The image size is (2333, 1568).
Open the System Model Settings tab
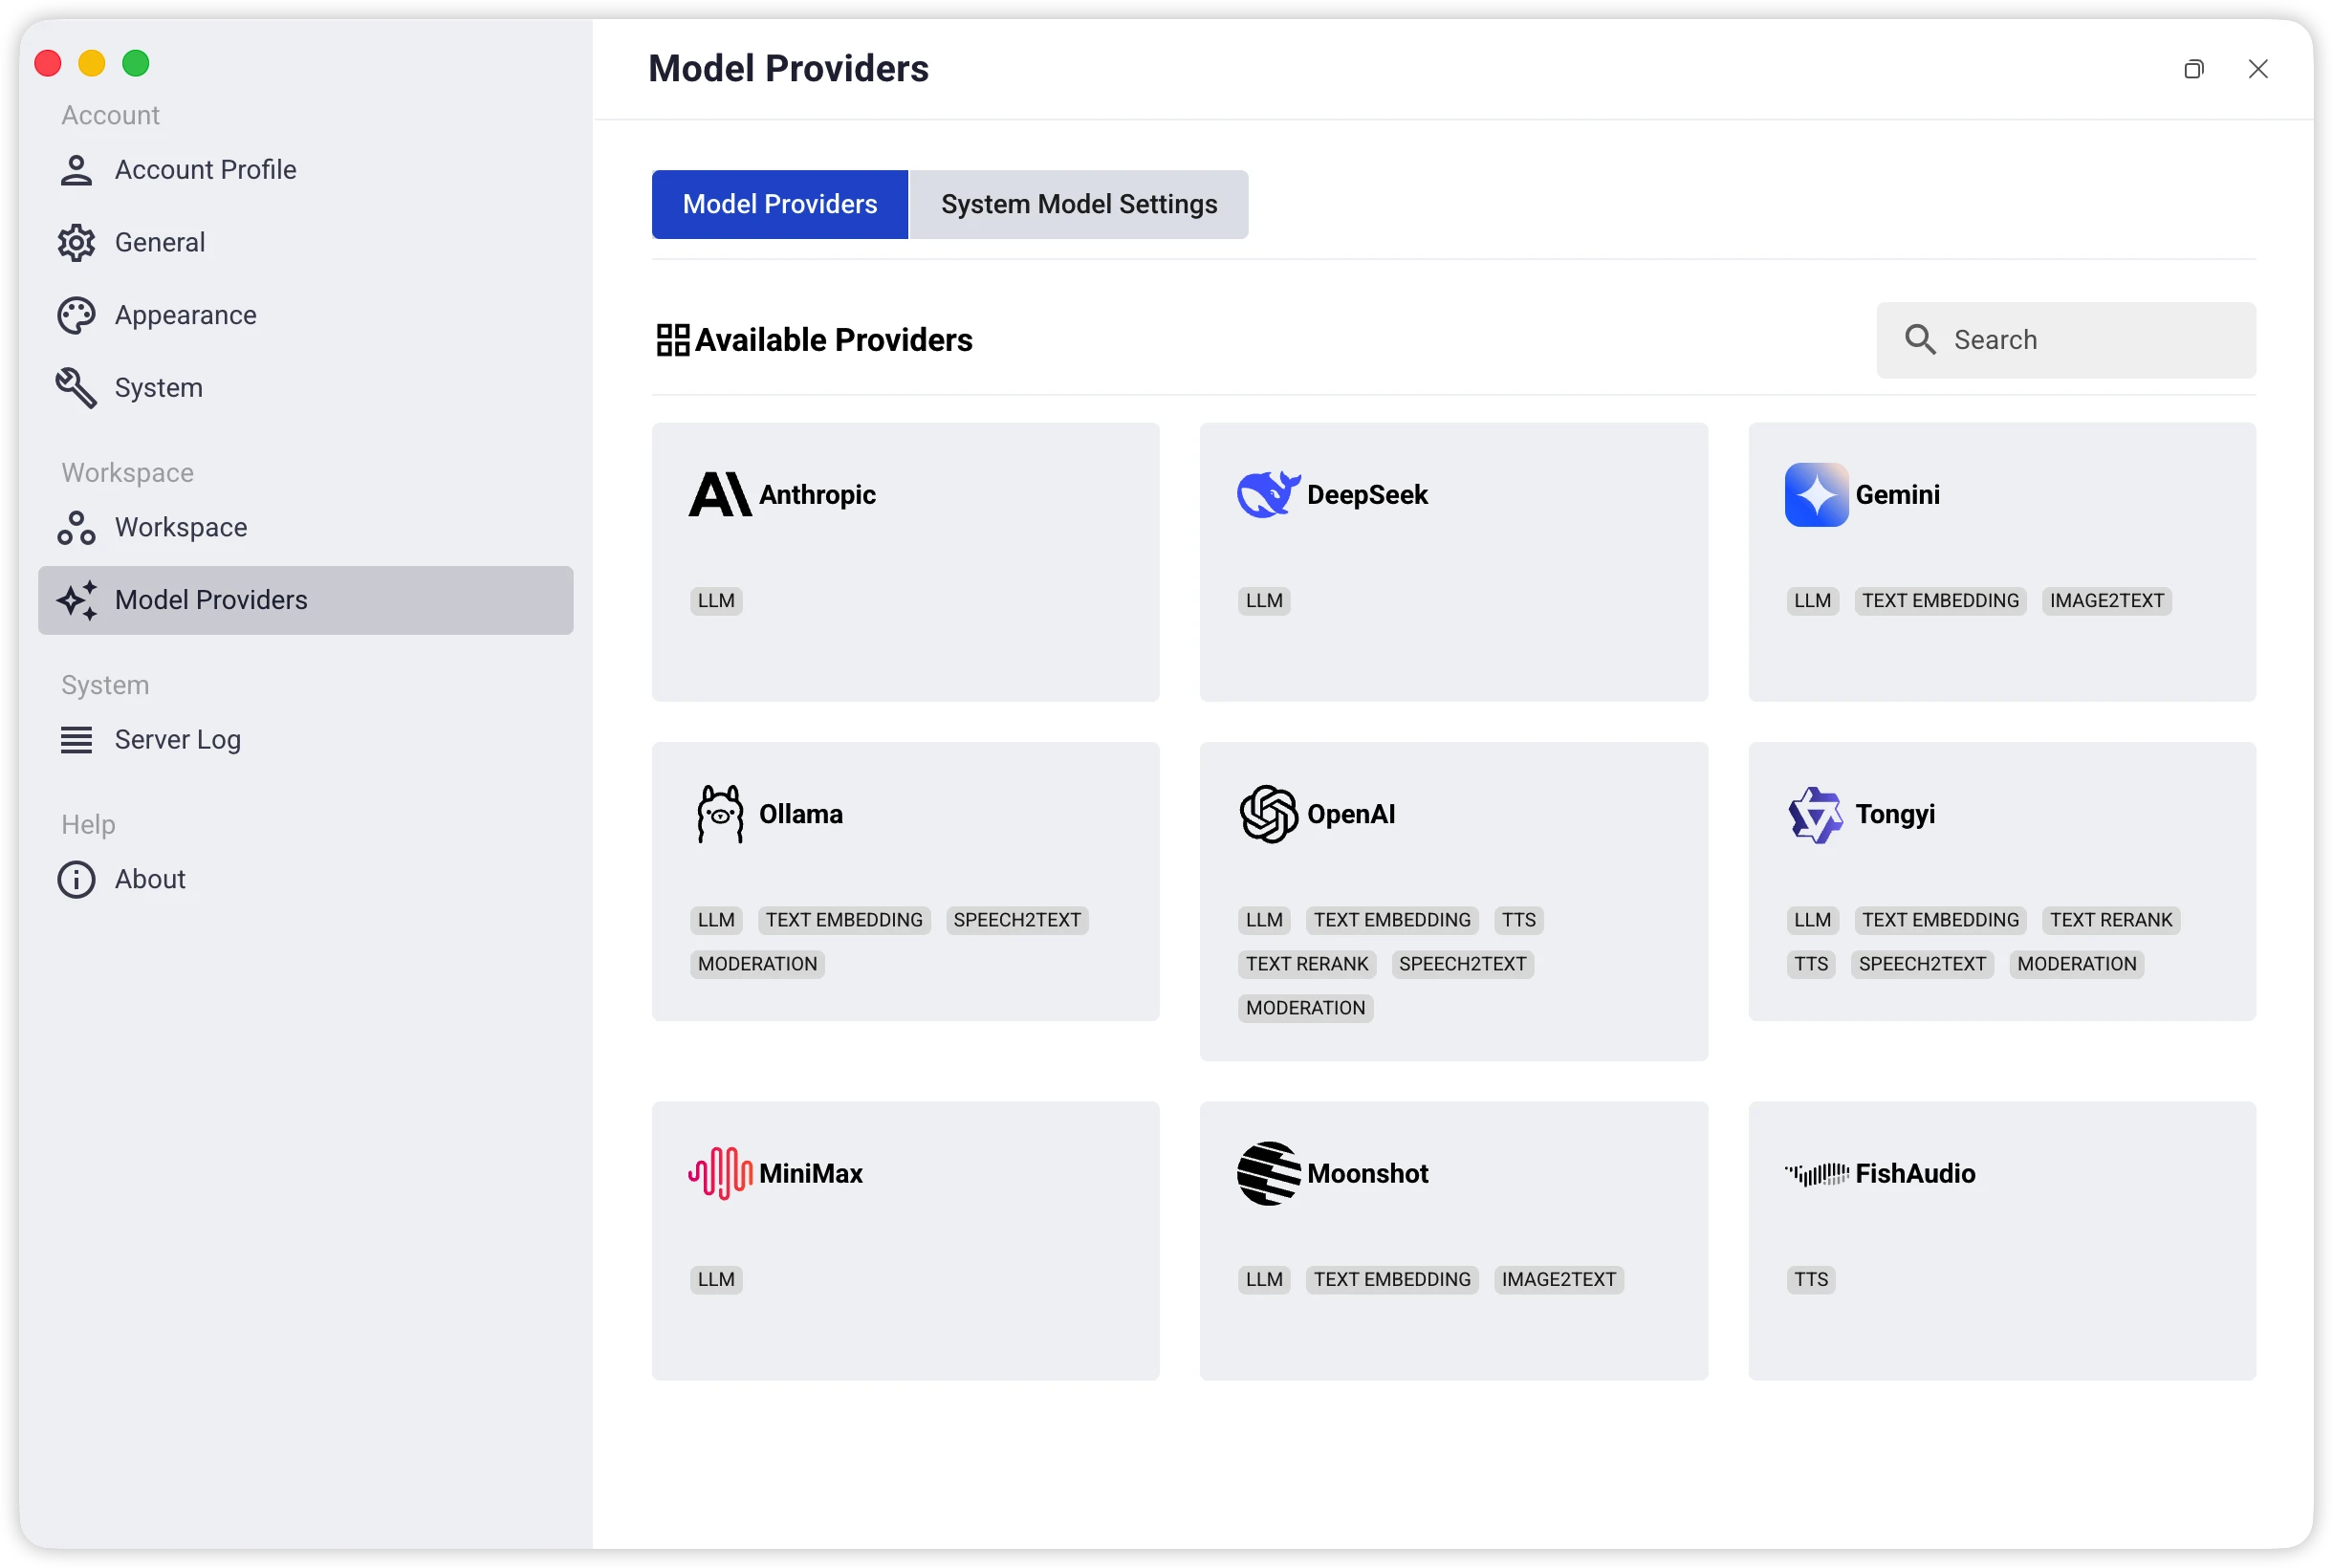tap(1079, 205)
